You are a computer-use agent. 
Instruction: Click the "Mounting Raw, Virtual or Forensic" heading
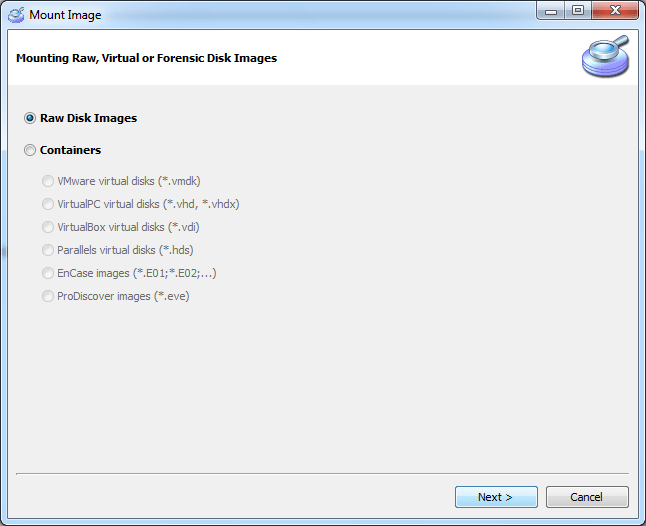pyautogui.click(x=146, y=58)
